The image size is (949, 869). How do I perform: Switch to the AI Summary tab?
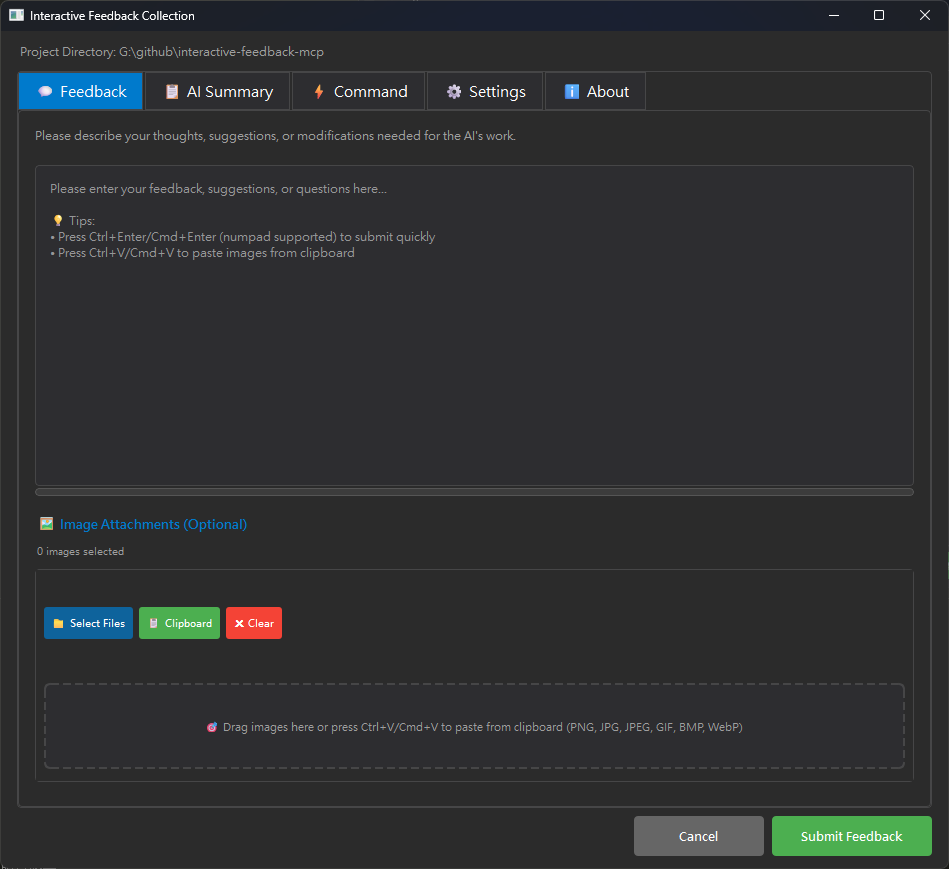coord(217,91)
